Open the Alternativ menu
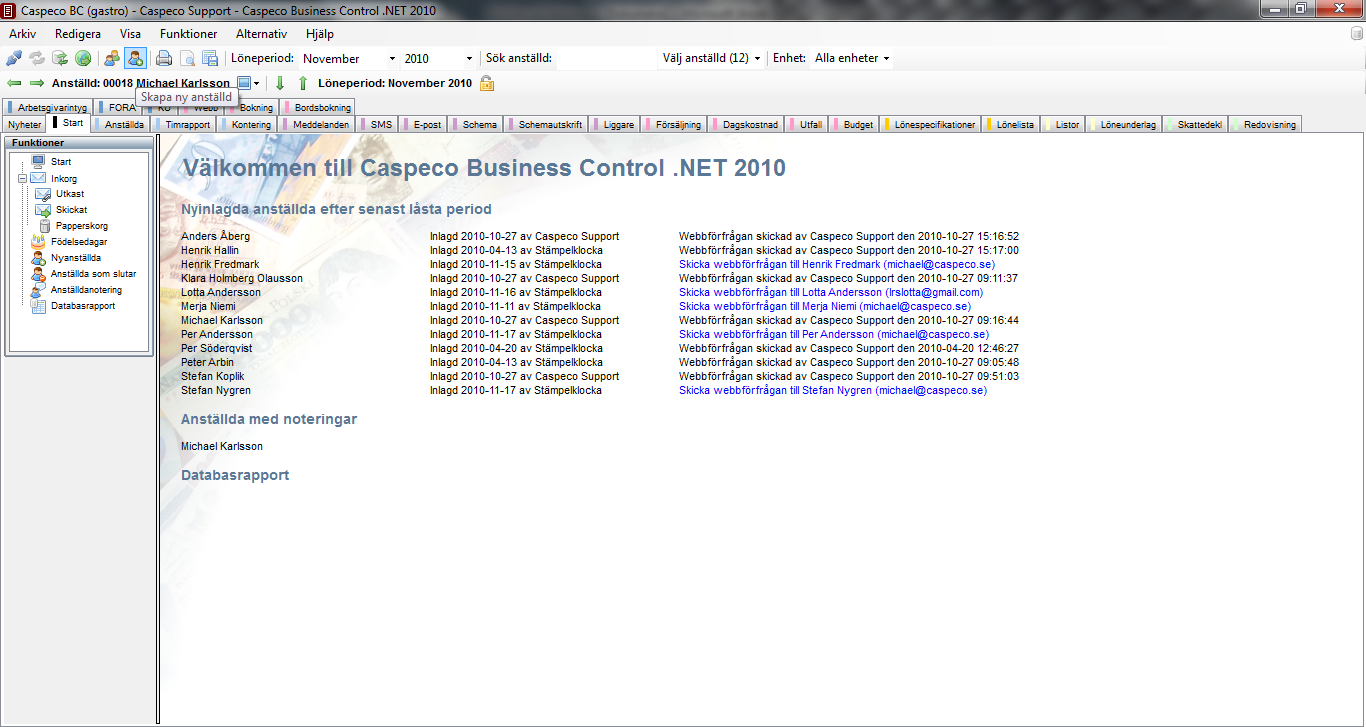The image size is (1366, 727). (261, 33)
